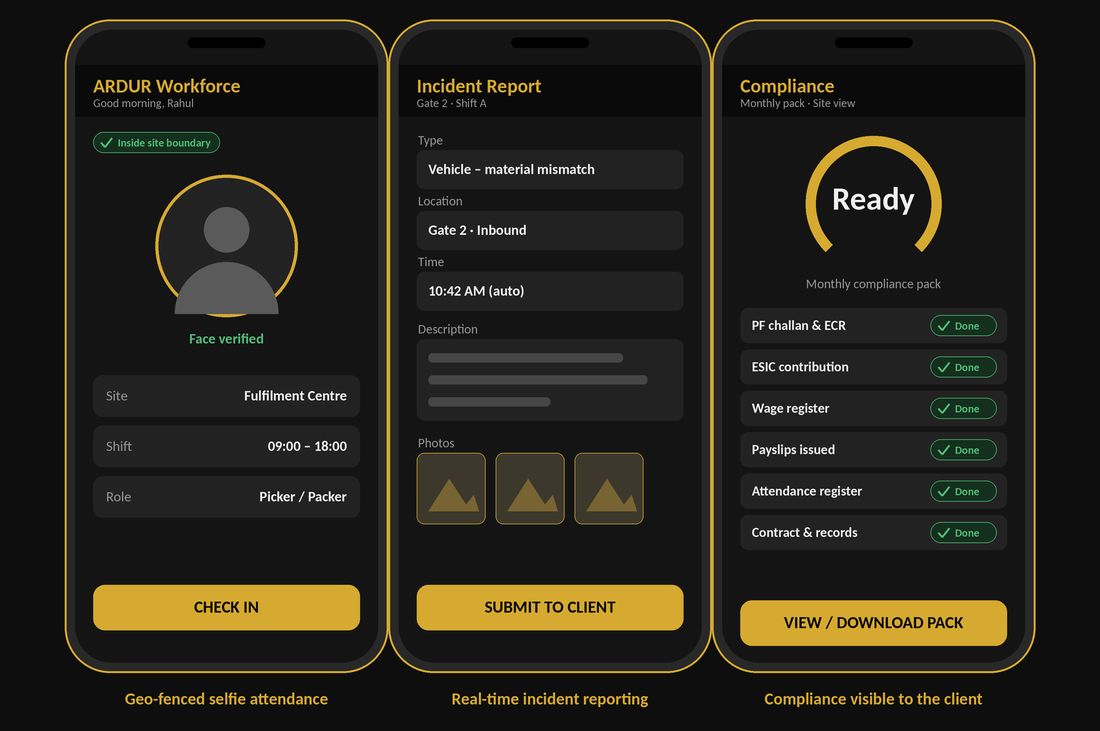Viewport: 1100px width, 731px height.
Task: Click the Description text area
Action: click(549, 380)
